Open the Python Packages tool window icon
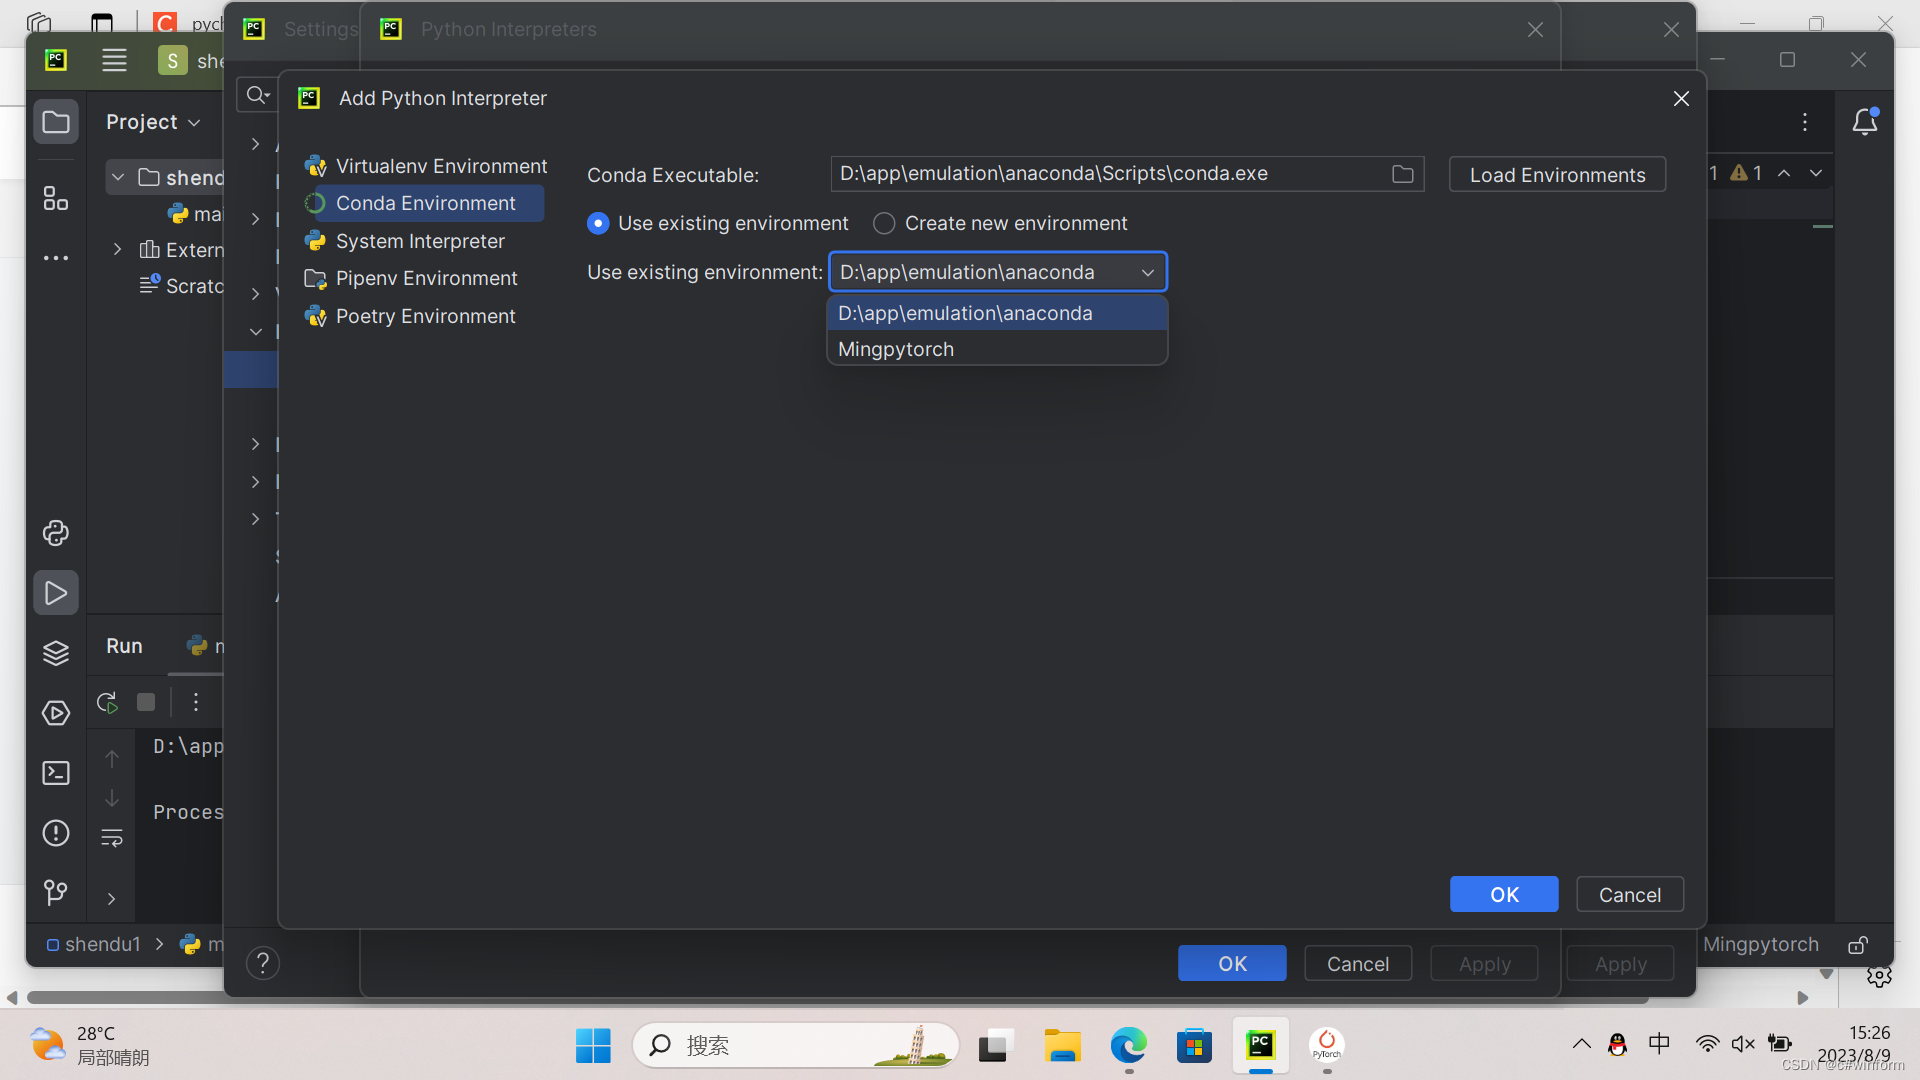The image size is (1920, 1080). click(x=56, y=653)
